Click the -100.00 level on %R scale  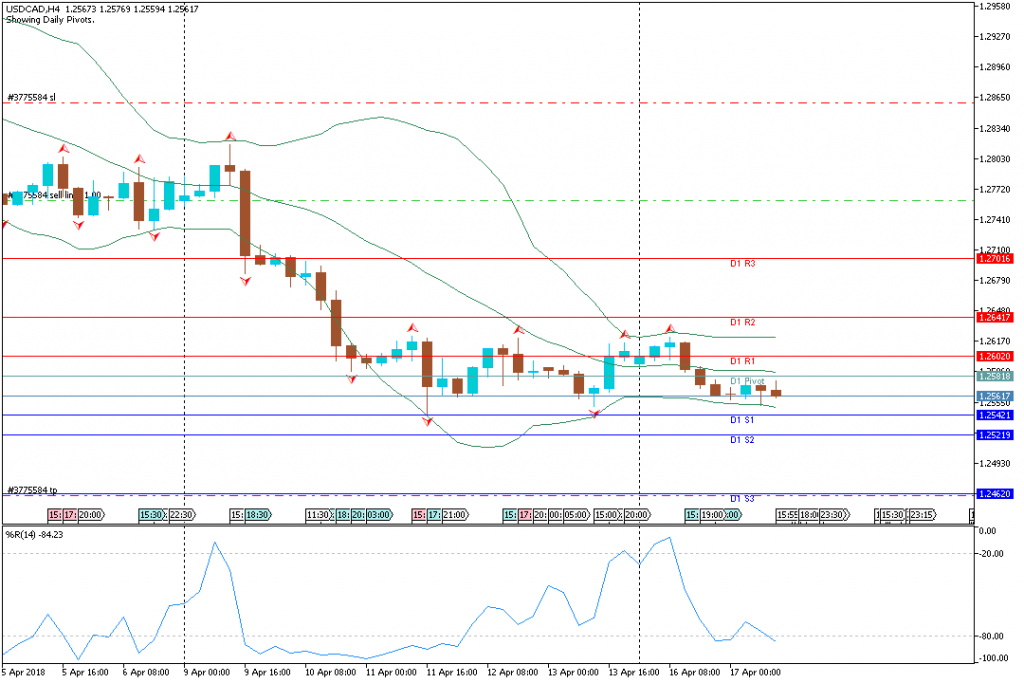(993, 658)
